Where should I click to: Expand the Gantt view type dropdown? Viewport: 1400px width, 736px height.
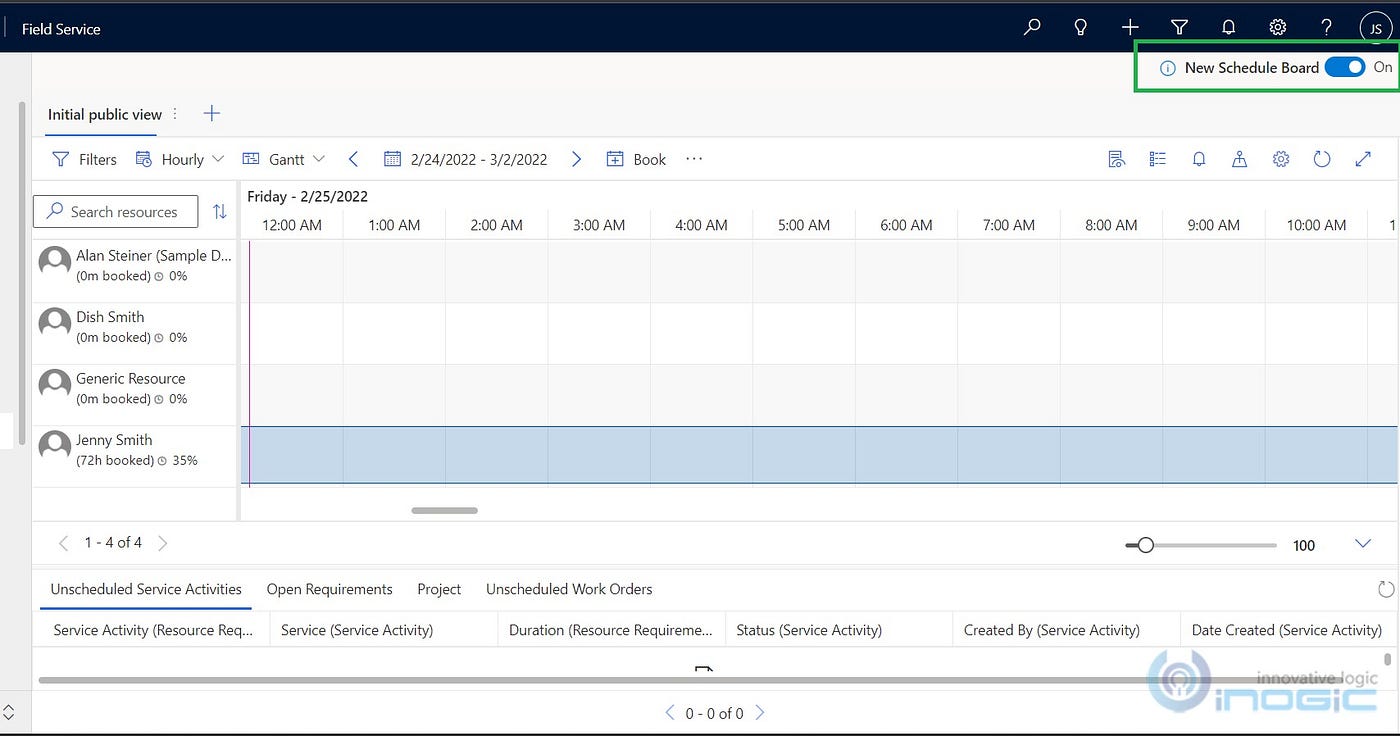coord(284,159)
